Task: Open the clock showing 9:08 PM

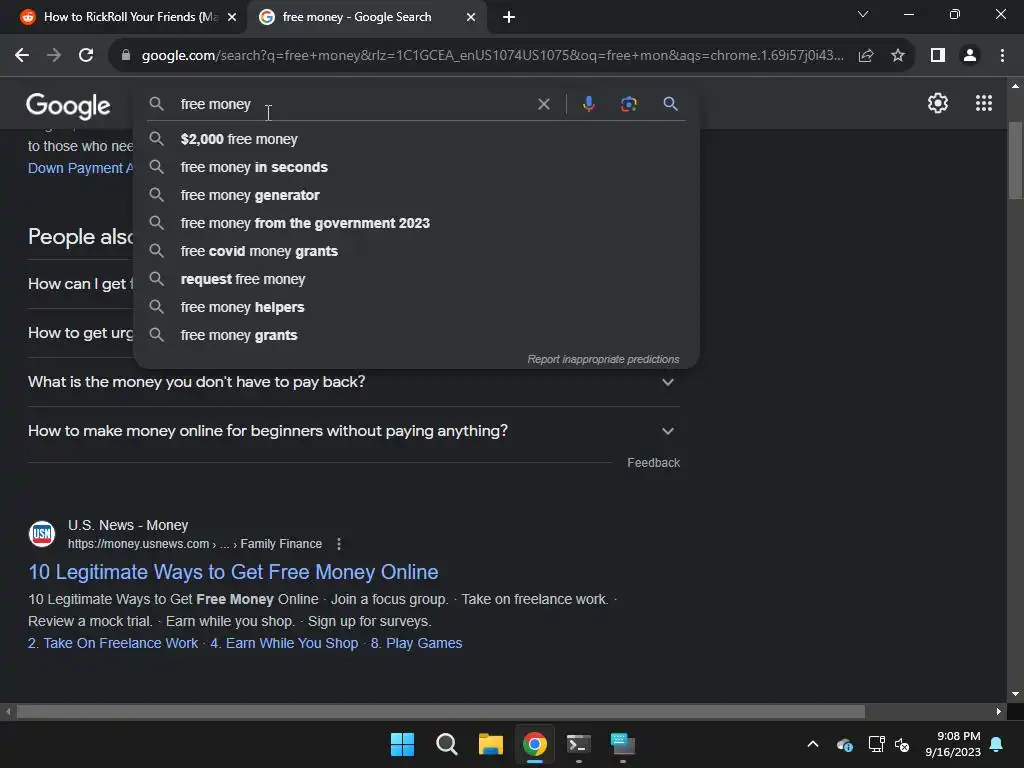Action: (953, 744)
